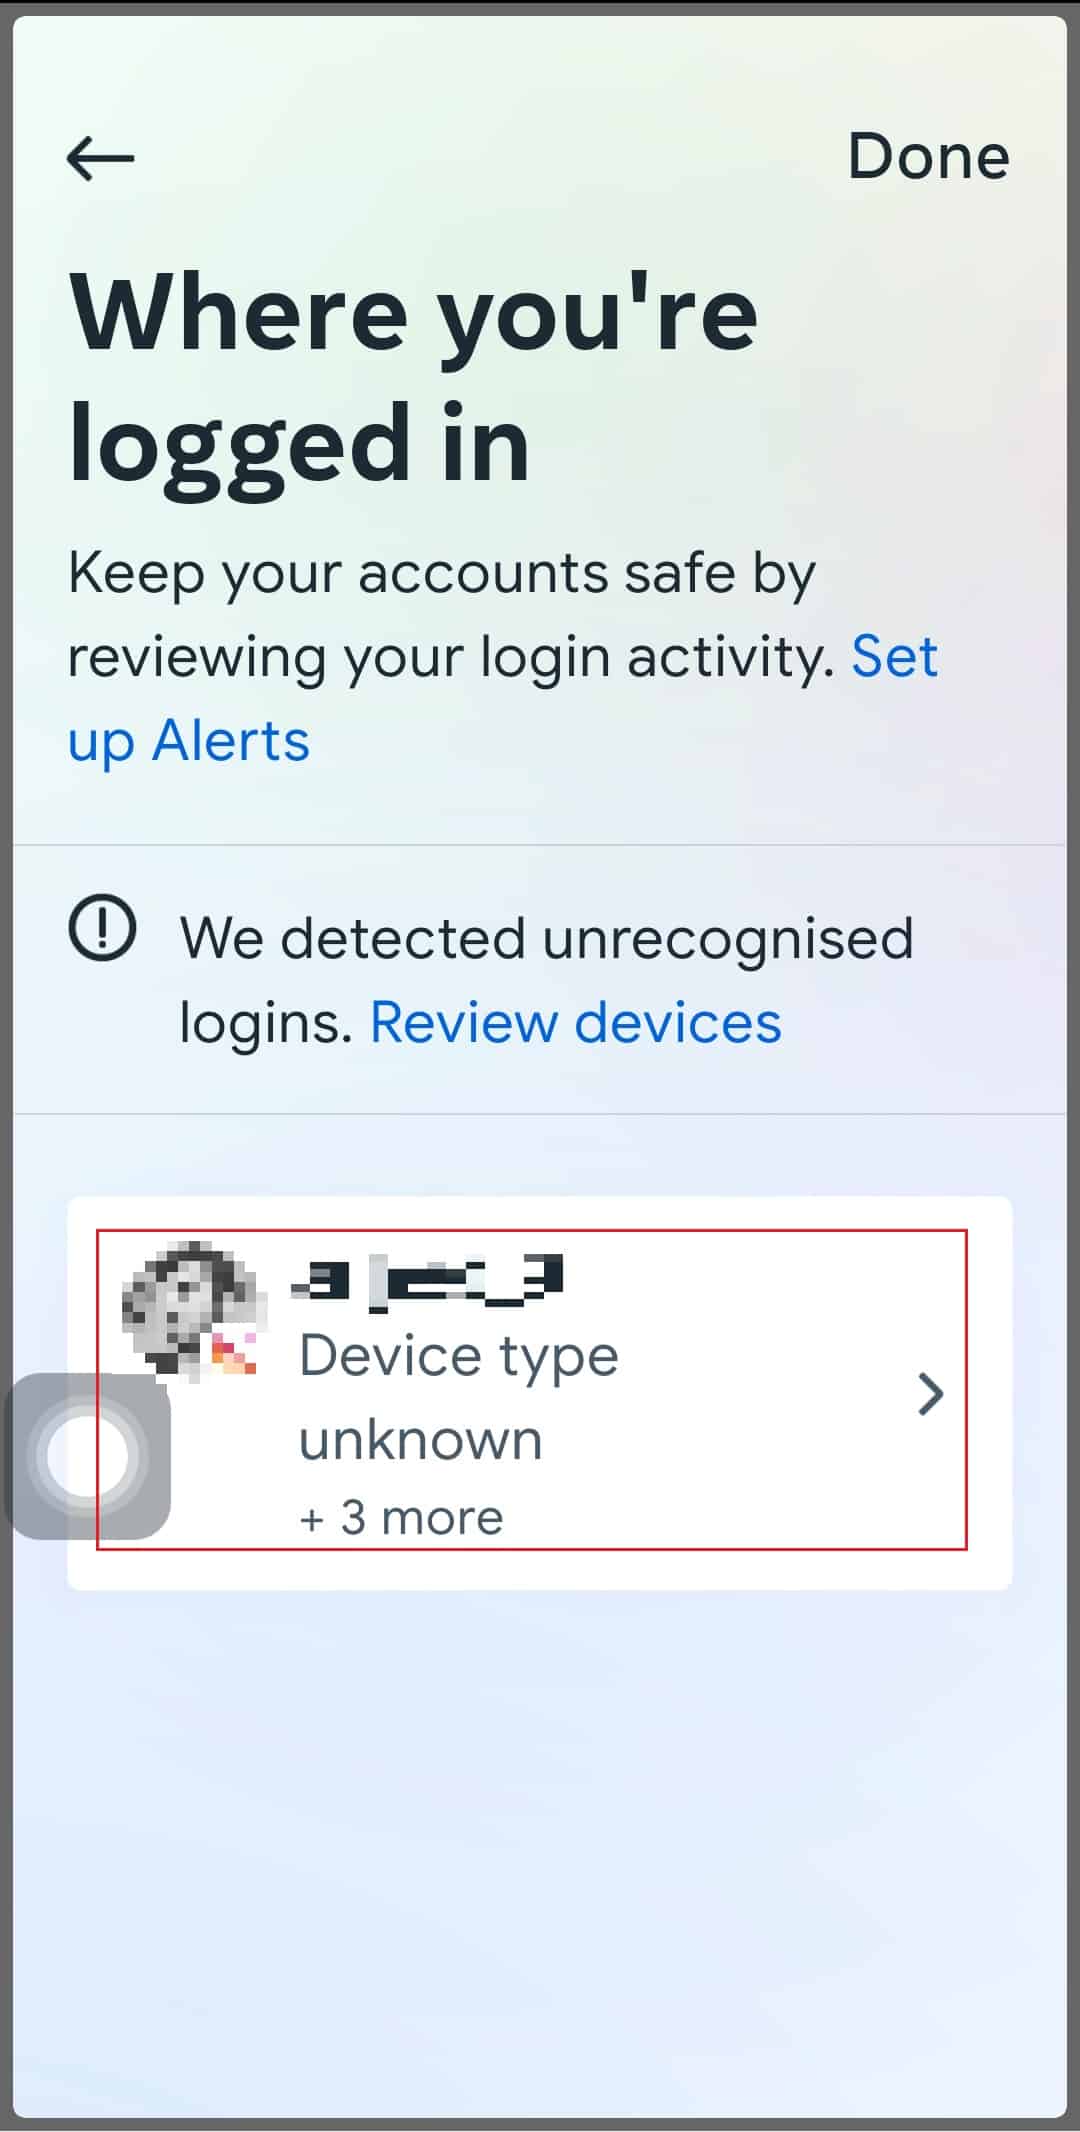Viewport: 1080px width, 2132px height.
Task: Expand account details with right chevron
Action: click(x=931, y=1394)
